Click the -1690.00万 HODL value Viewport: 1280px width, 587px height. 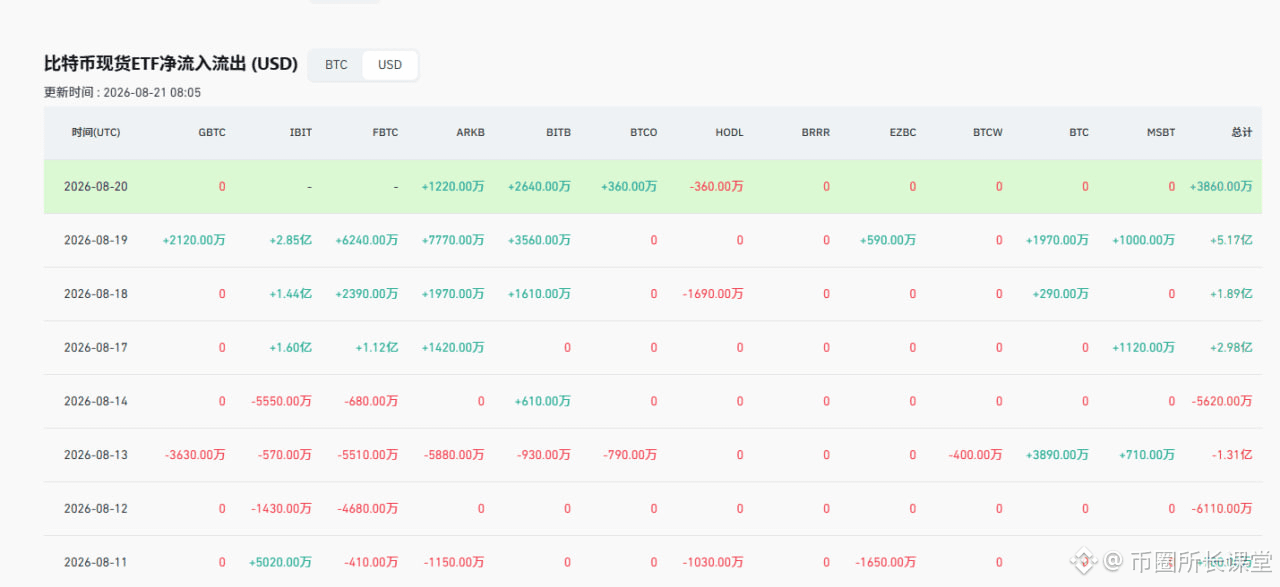coord(714,294)
